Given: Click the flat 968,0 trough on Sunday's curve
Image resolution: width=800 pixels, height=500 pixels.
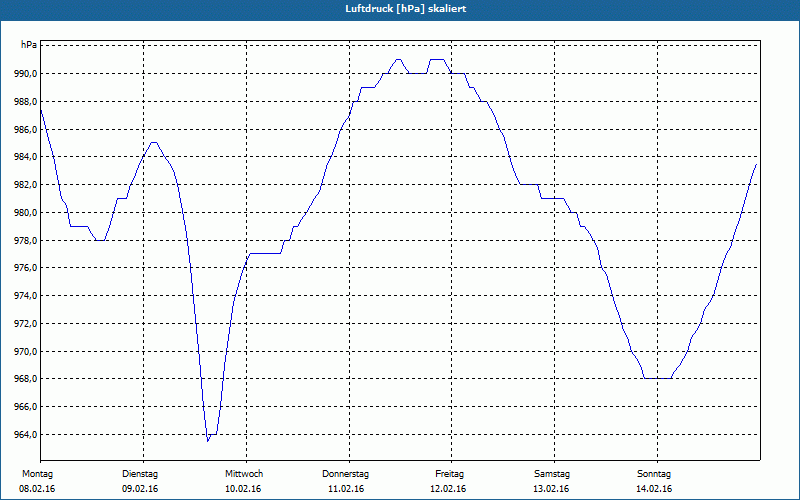Looking at the screenshot, I should point(658,379).
